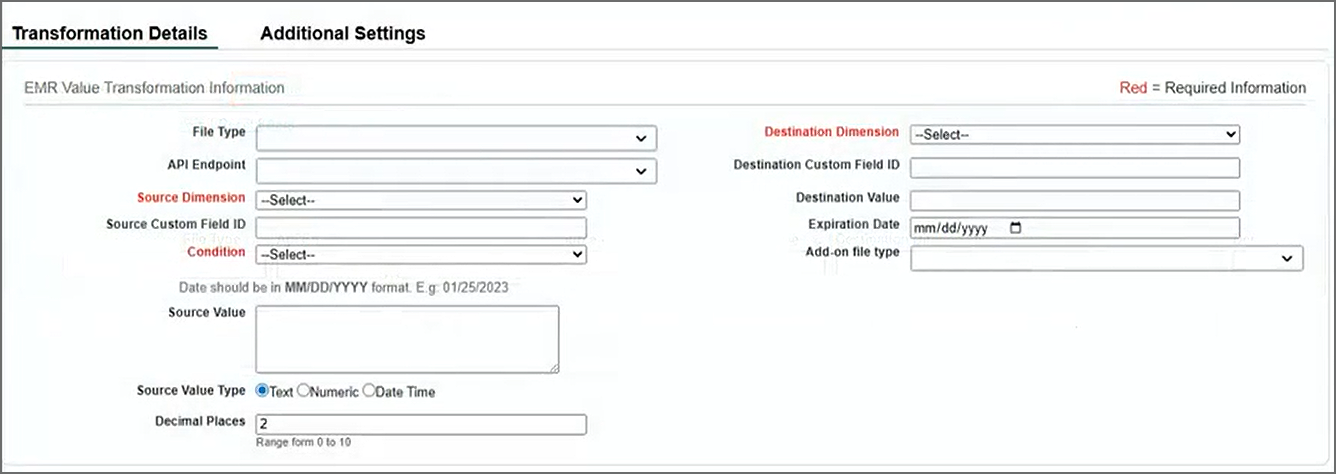Choose Date Time source value type
This screenshot has height=474, width=1336.
coord(368,392)
